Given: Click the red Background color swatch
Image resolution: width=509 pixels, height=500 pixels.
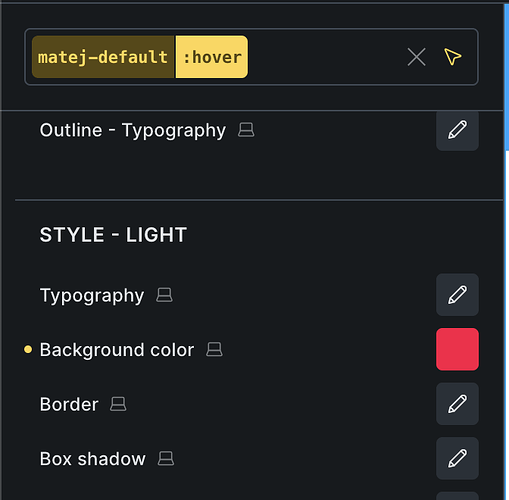Looking at the screenshot, I should pos(457,349).
